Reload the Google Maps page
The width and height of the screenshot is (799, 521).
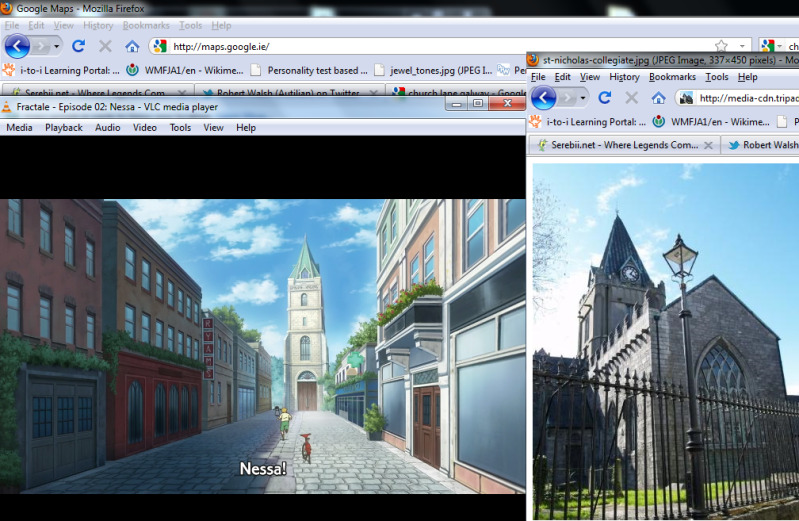click(x=78, y=46)
